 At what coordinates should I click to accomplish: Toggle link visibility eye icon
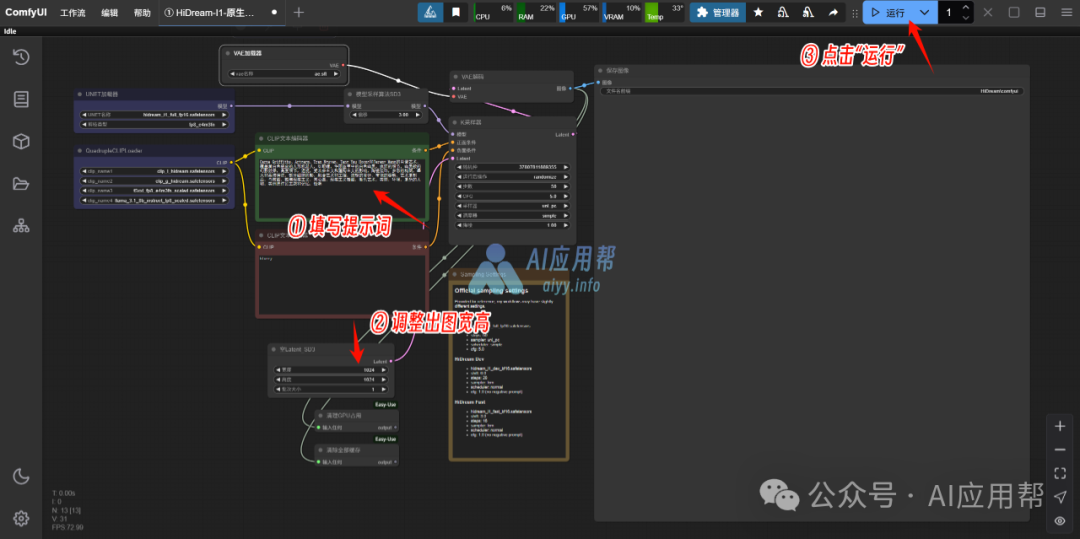click(1060, 520)
